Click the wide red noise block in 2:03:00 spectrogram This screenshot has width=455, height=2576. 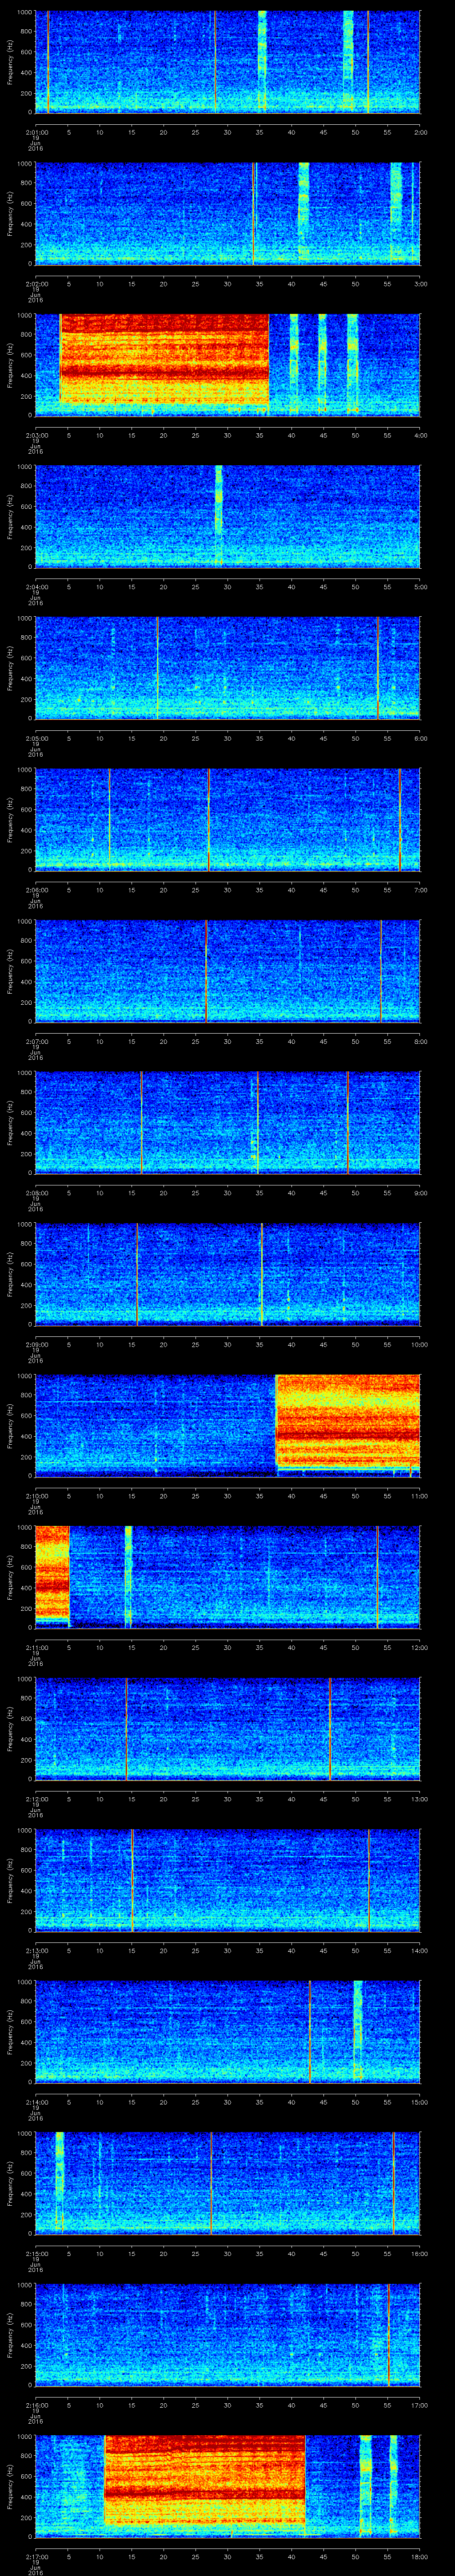click(164, 360)
